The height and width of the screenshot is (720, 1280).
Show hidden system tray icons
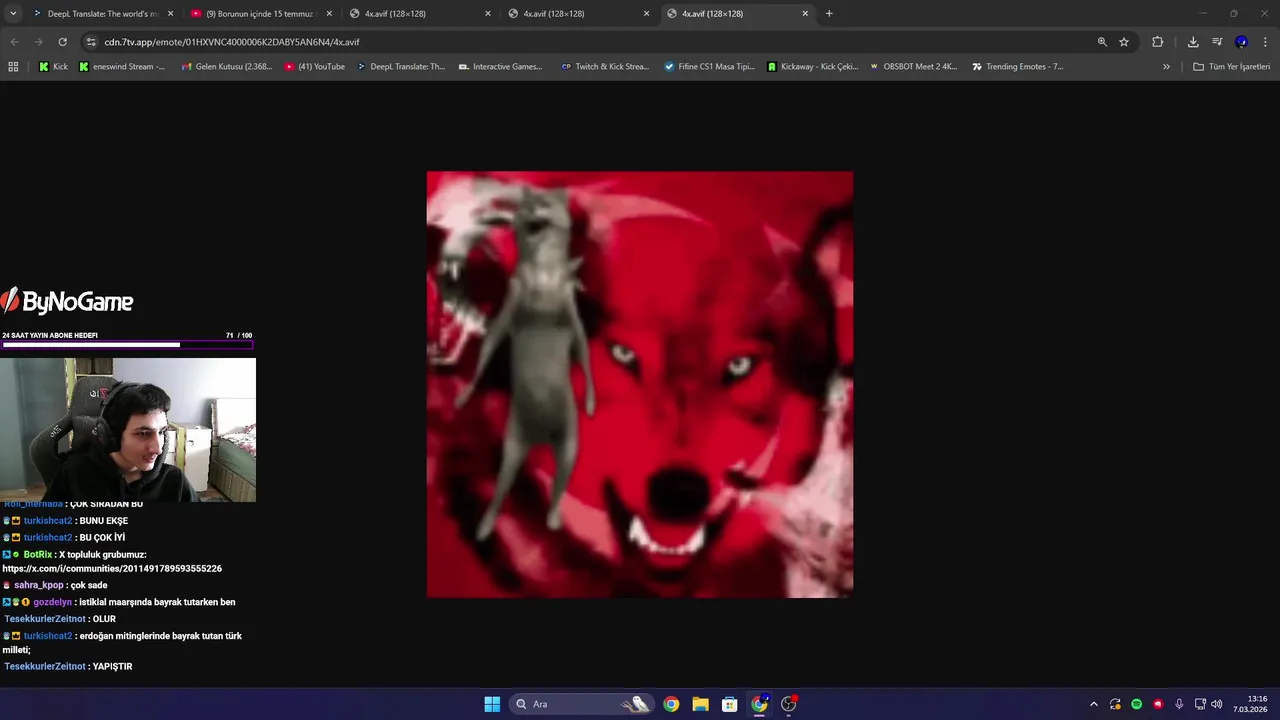(x=1093, y=704)
